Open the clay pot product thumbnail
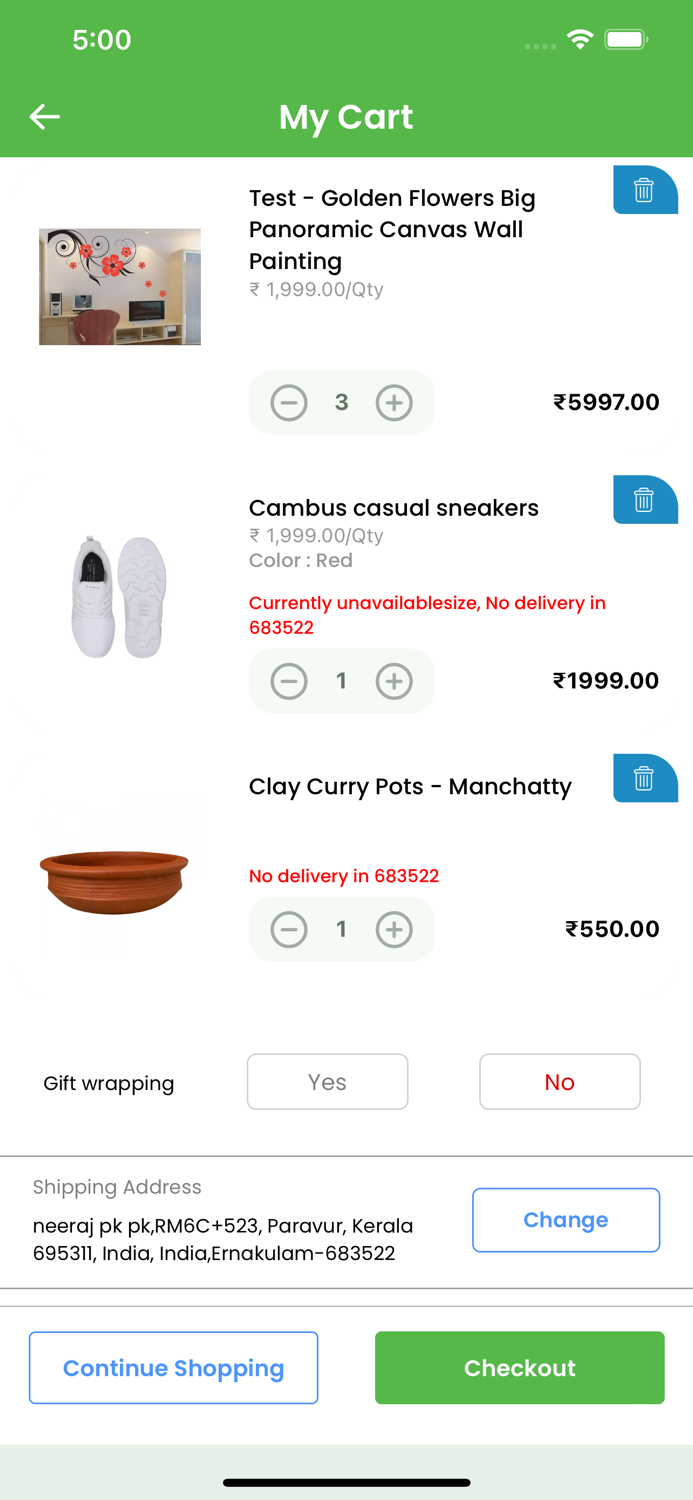 [114, 881]
